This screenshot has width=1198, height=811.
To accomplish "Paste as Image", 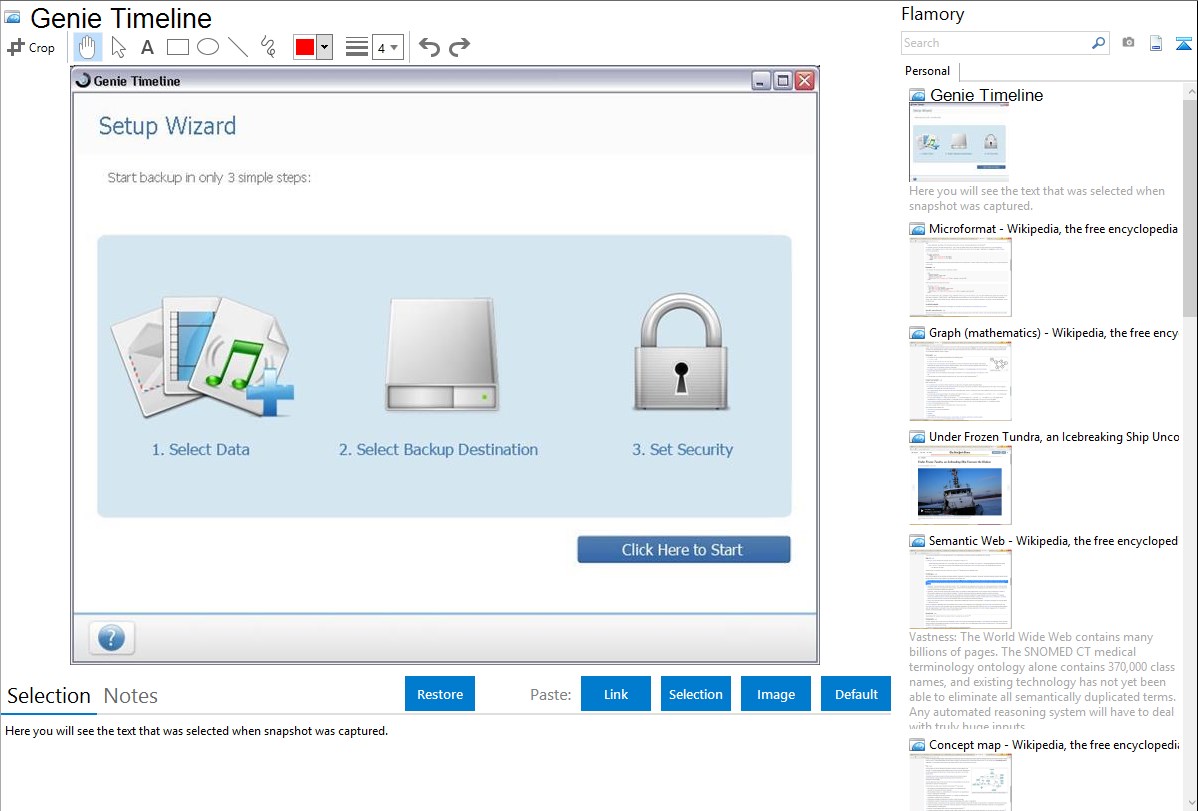I will [776, 694].
